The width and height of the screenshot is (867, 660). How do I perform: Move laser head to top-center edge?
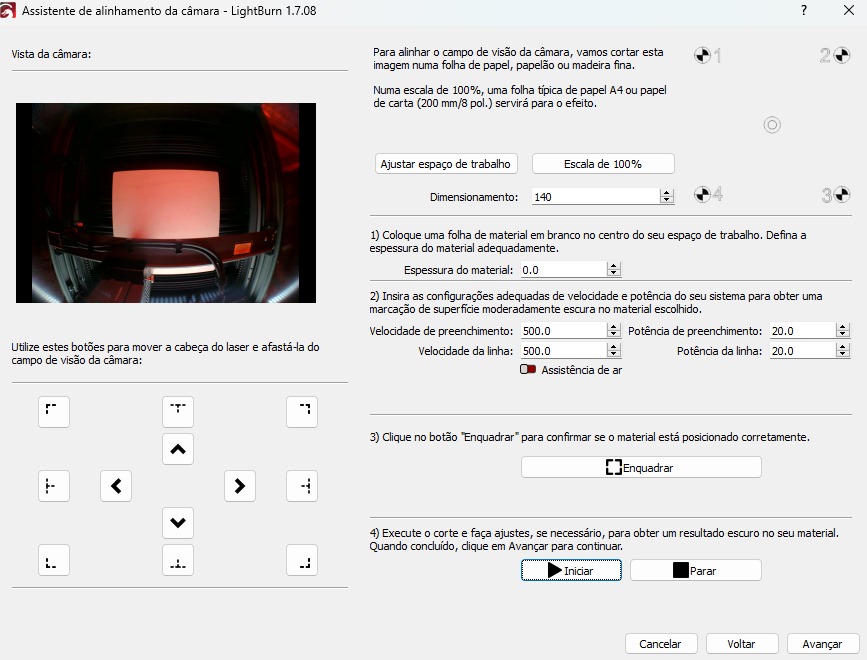[x=177, y=412]
